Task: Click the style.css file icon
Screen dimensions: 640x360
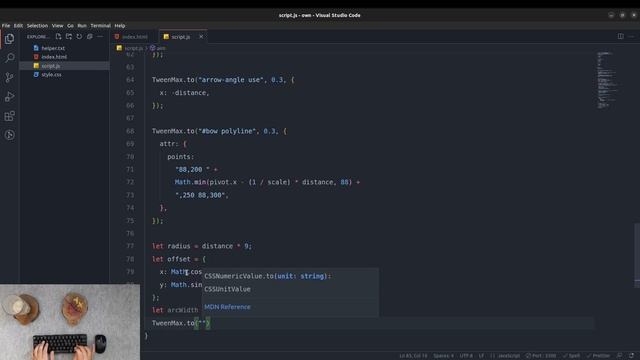Action: click(36, 75)
